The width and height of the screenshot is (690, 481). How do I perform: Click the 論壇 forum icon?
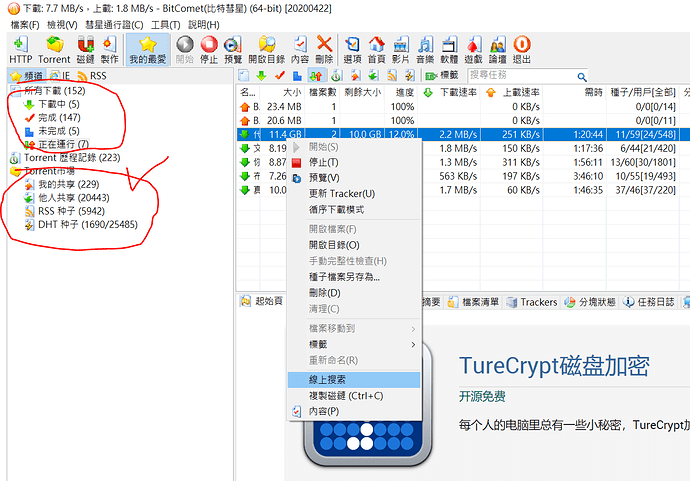tap(498, 50)
